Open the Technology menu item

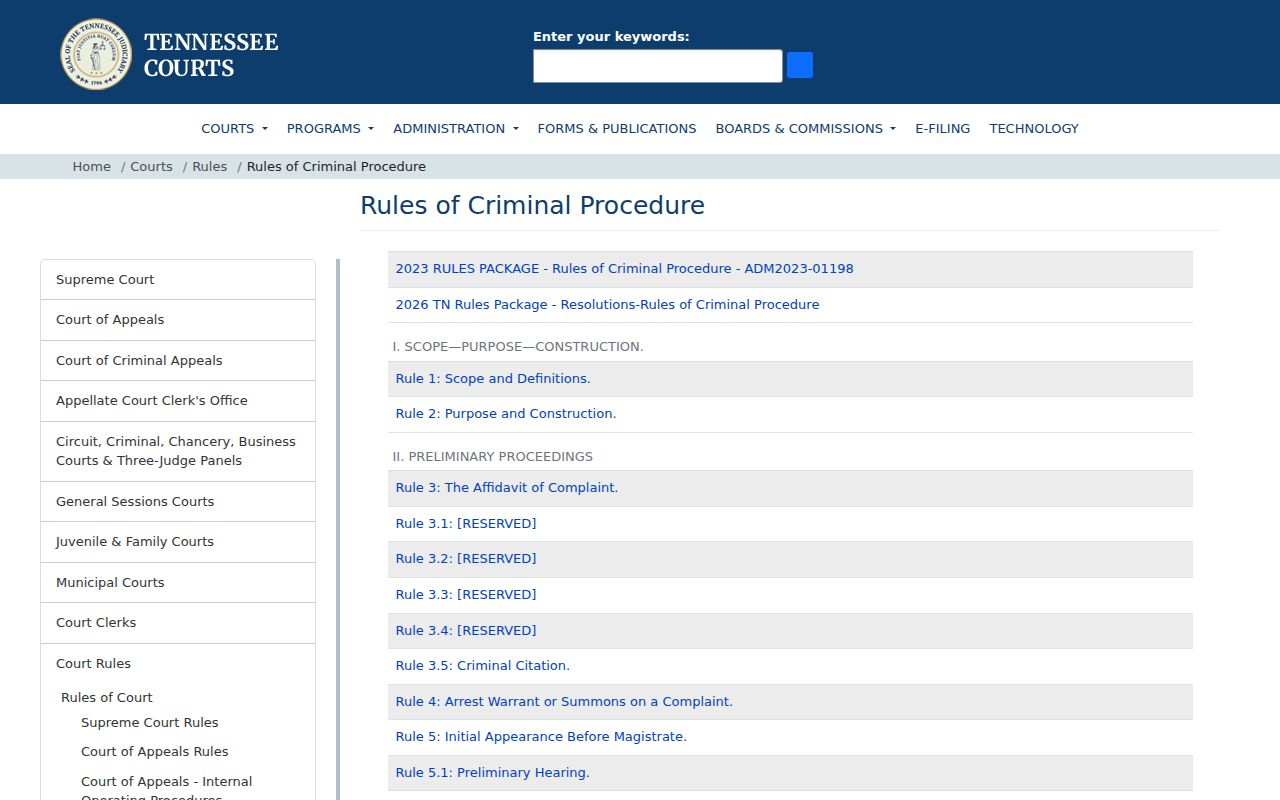(1034, 128)
